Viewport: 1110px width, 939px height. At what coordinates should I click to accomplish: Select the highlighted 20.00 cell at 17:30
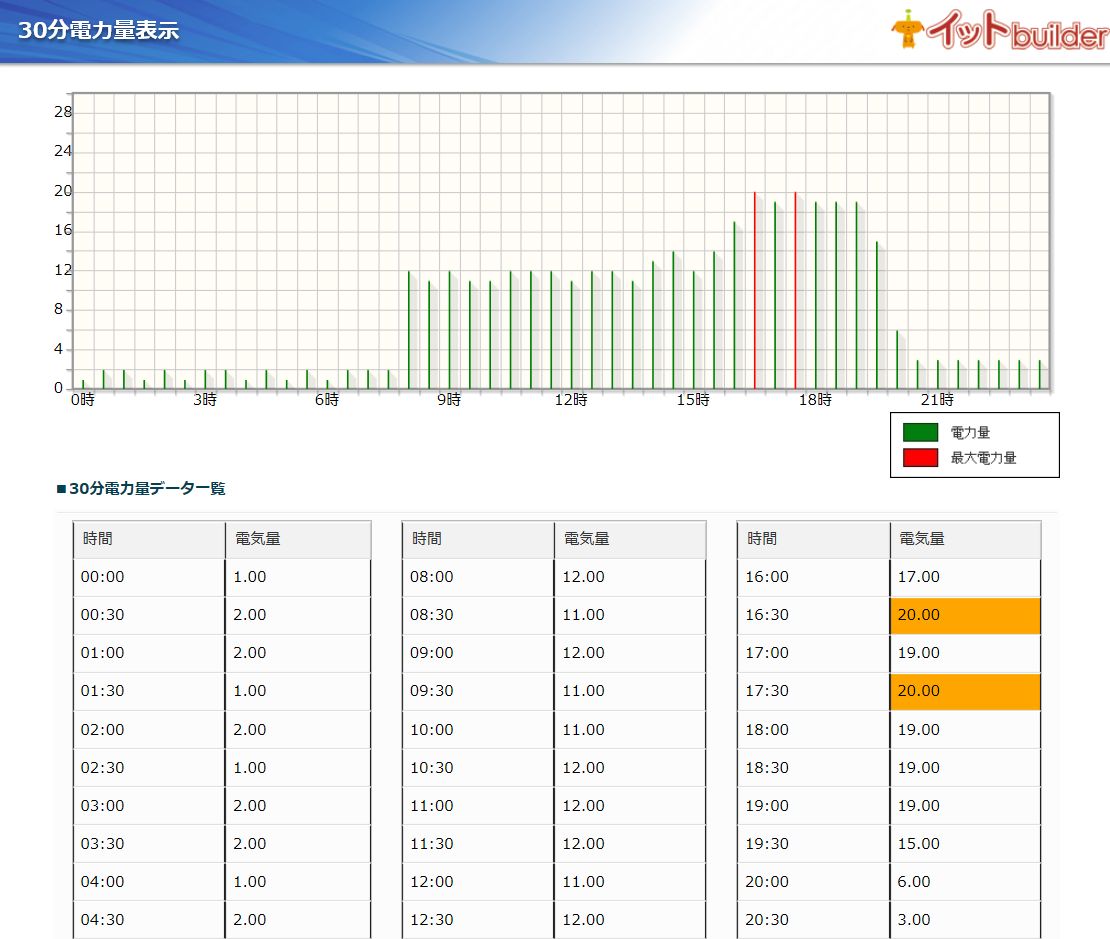point(964,691)
